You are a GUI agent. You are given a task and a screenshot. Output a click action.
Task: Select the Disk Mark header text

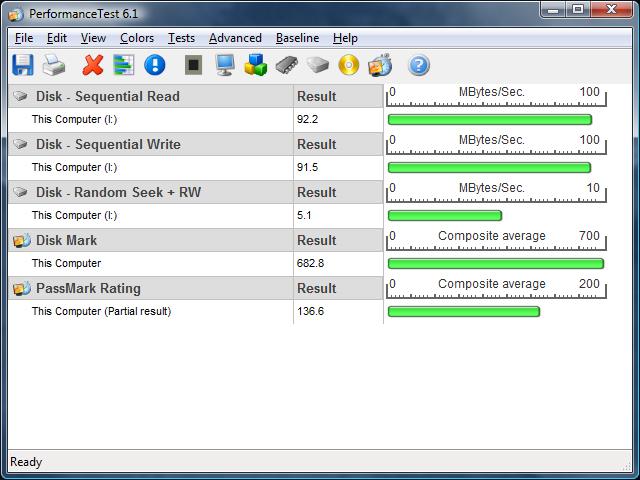point(67,240)
